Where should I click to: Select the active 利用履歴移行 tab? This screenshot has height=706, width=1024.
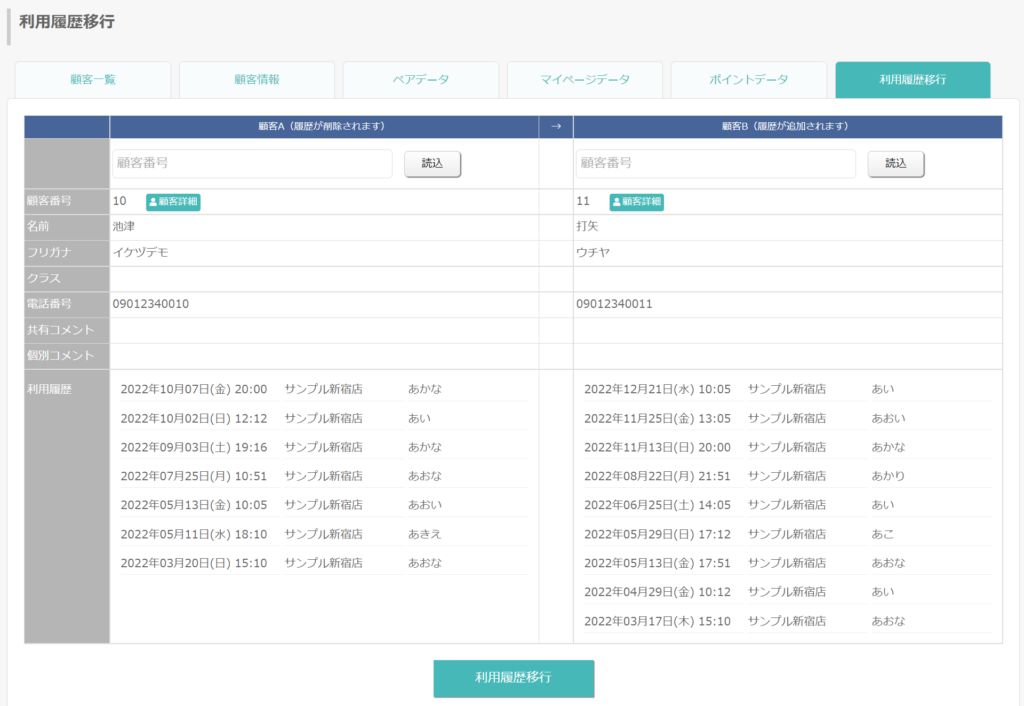[912, 80]
